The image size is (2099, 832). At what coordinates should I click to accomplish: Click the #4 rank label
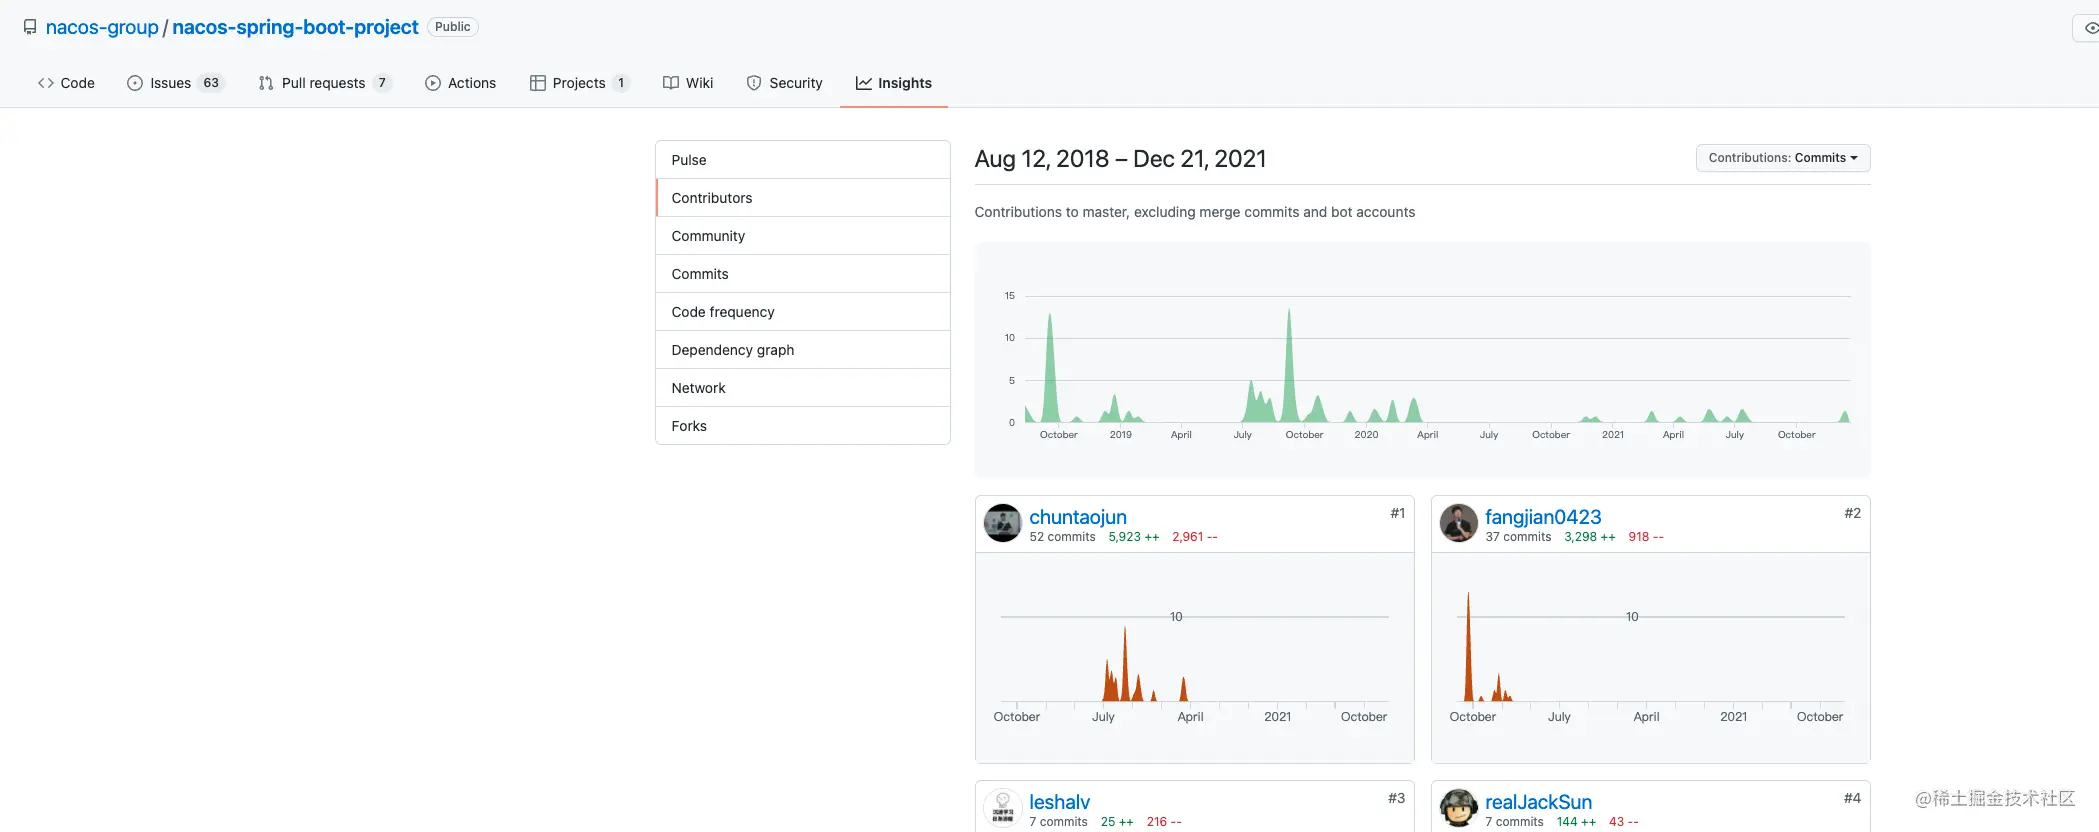tap(1852, 798)
